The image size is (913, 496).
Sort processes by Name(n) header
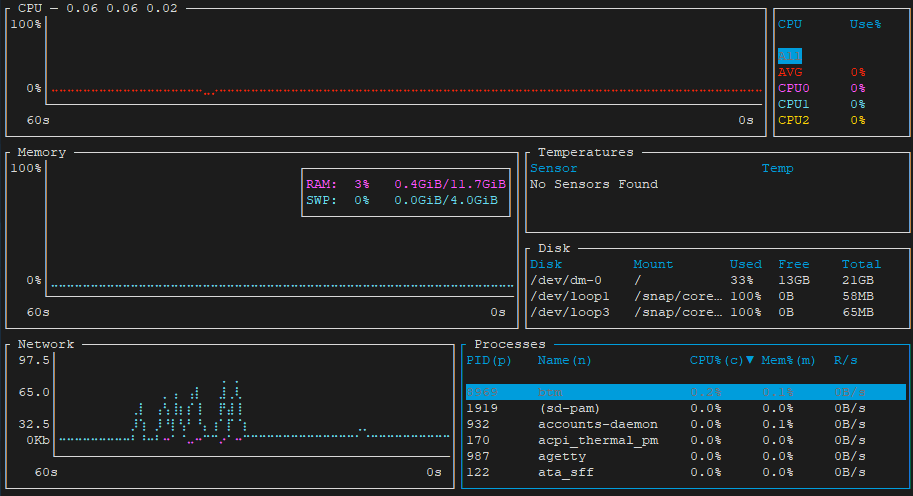coord(564,360)
